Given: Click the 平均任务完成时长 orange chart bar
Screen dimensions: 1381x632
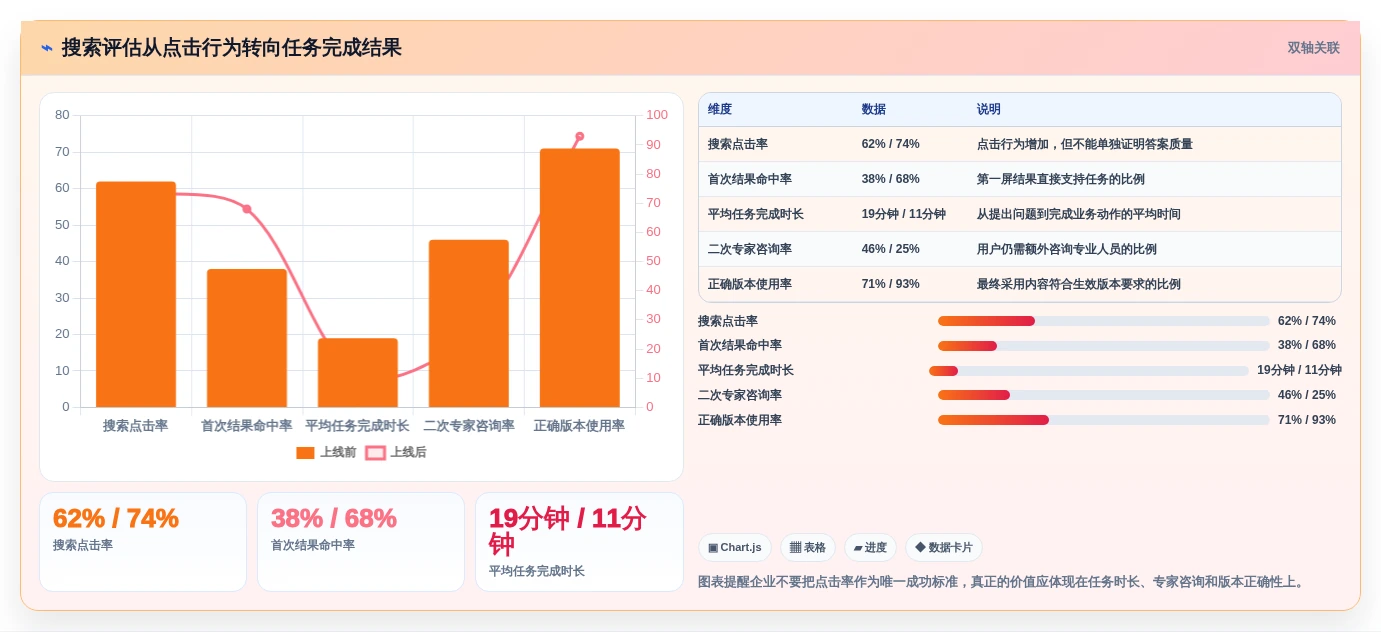Looking at the screenshot, I should tap(358, 373).
